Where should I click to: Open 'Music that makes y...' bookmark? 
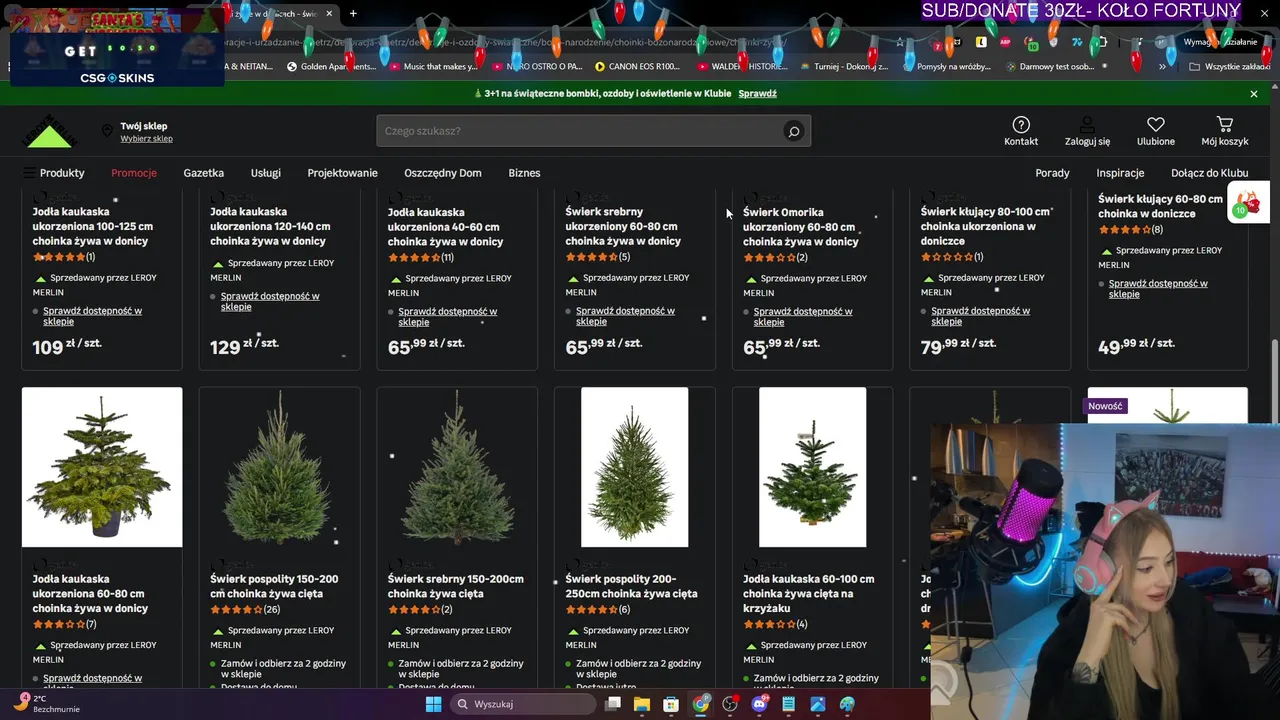pos(432,66)
